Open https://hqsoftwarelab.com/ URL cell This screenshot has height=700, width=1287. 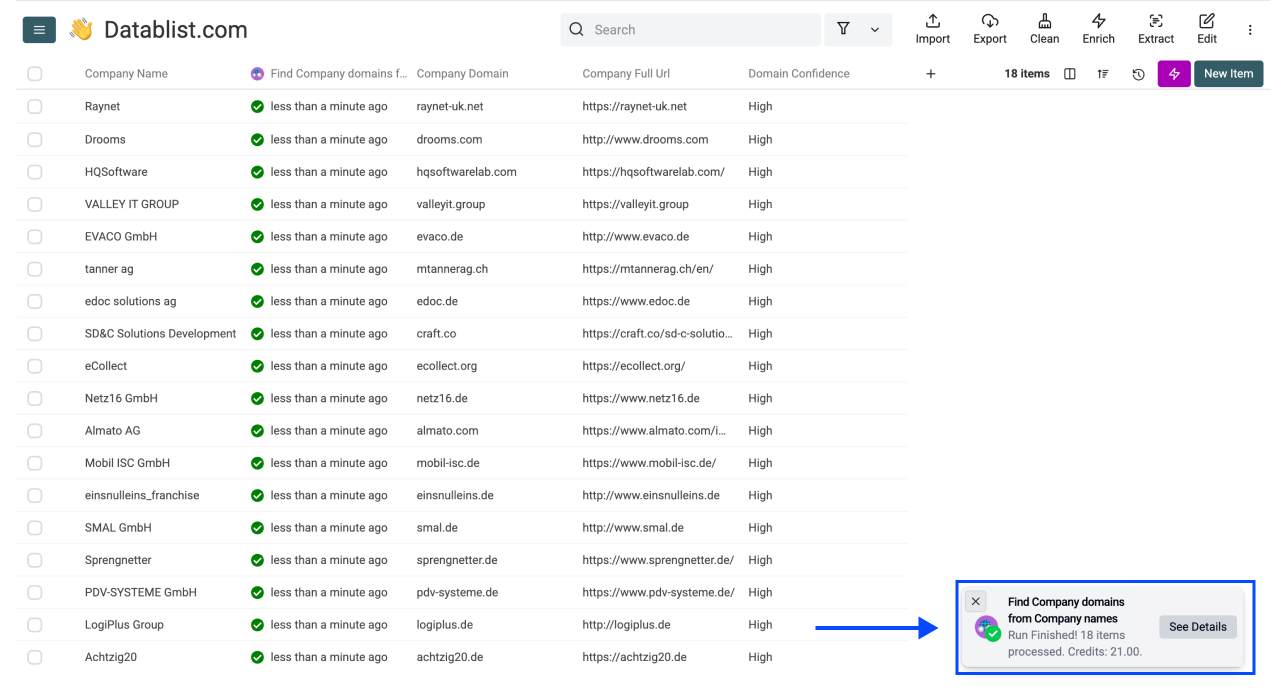[653, 172]
